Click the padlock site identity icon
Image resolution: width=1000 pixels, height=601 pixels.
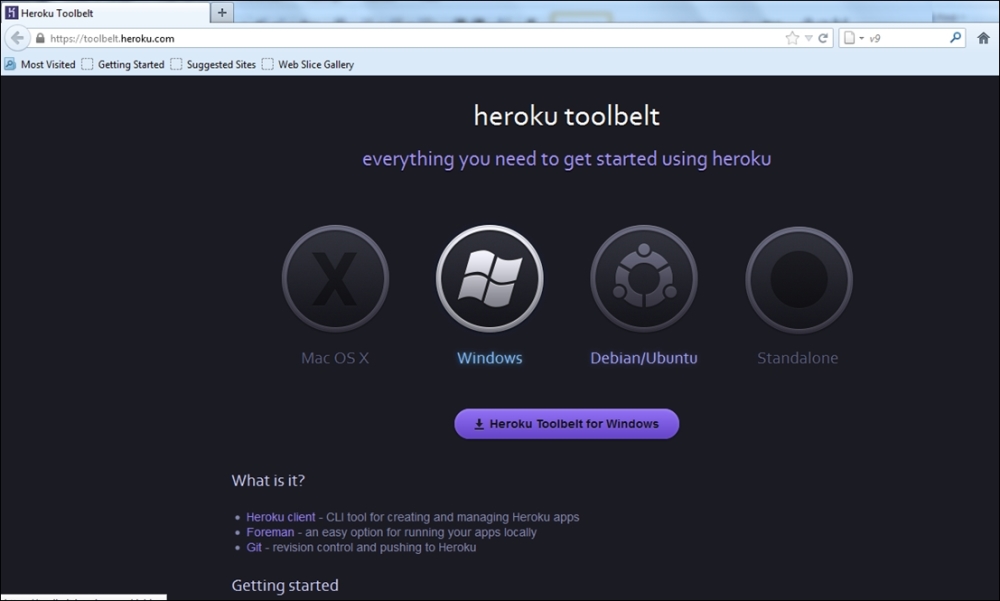pos(40,38)
